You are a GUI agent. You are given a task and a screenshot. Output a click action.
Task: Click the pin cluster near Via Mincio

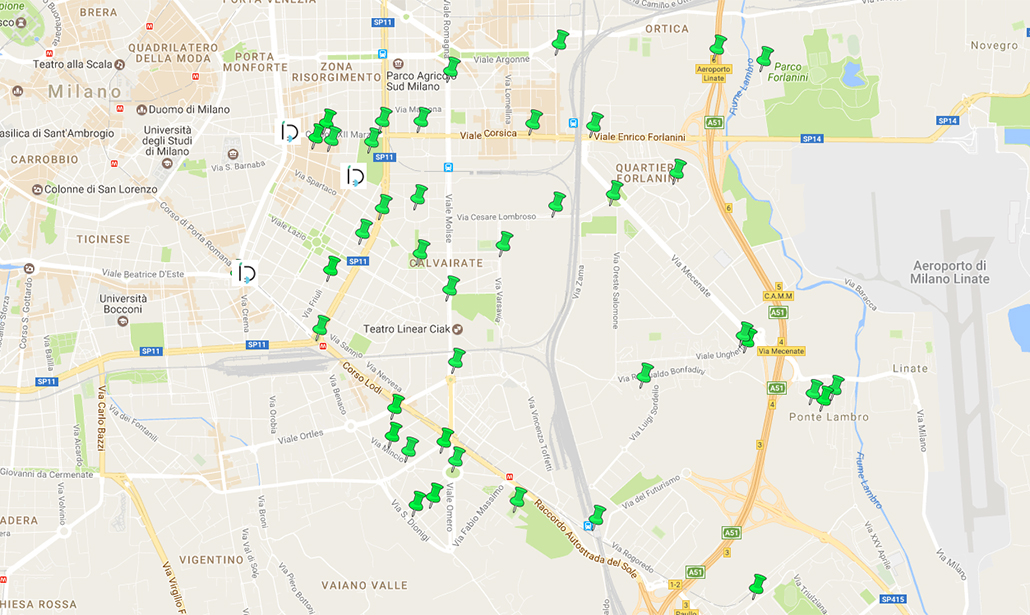pyautogui.click(x=400, y=440)
